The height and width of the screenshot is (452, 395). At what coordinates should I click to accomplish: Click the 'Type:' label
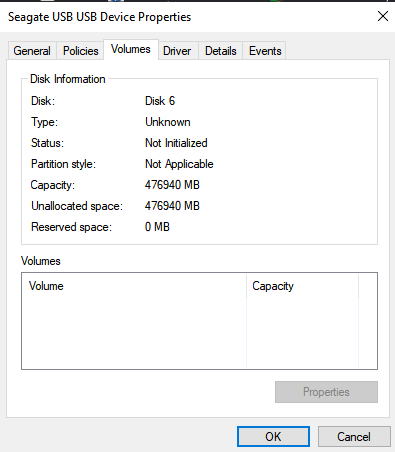point(44,122)
